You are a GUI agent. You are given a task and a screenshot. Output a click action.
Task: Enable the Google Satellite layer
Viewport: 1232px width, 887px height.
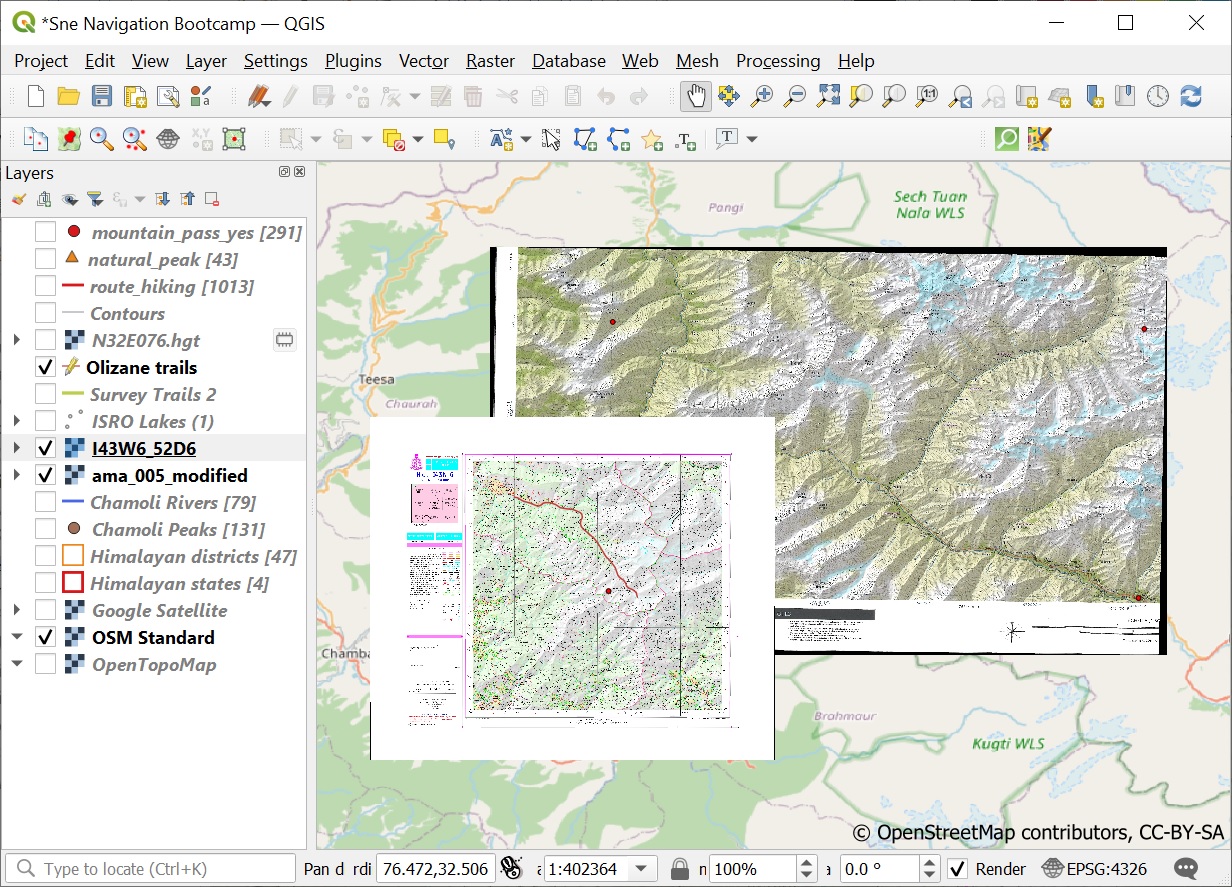pyautogui.click(x=45, y=610)
